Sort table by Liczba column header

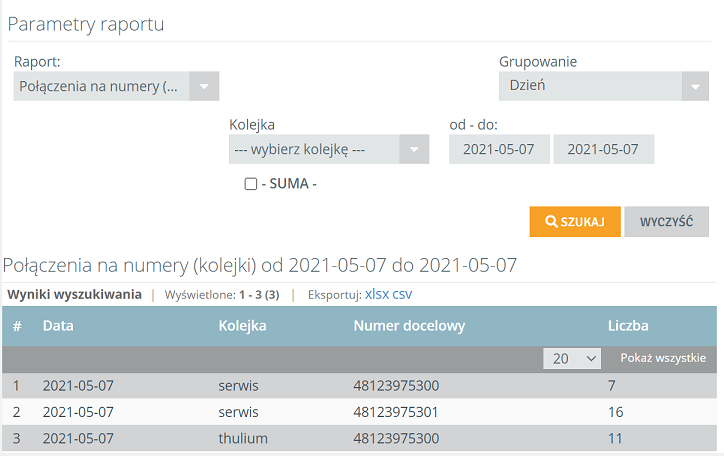tap(628, 326)
